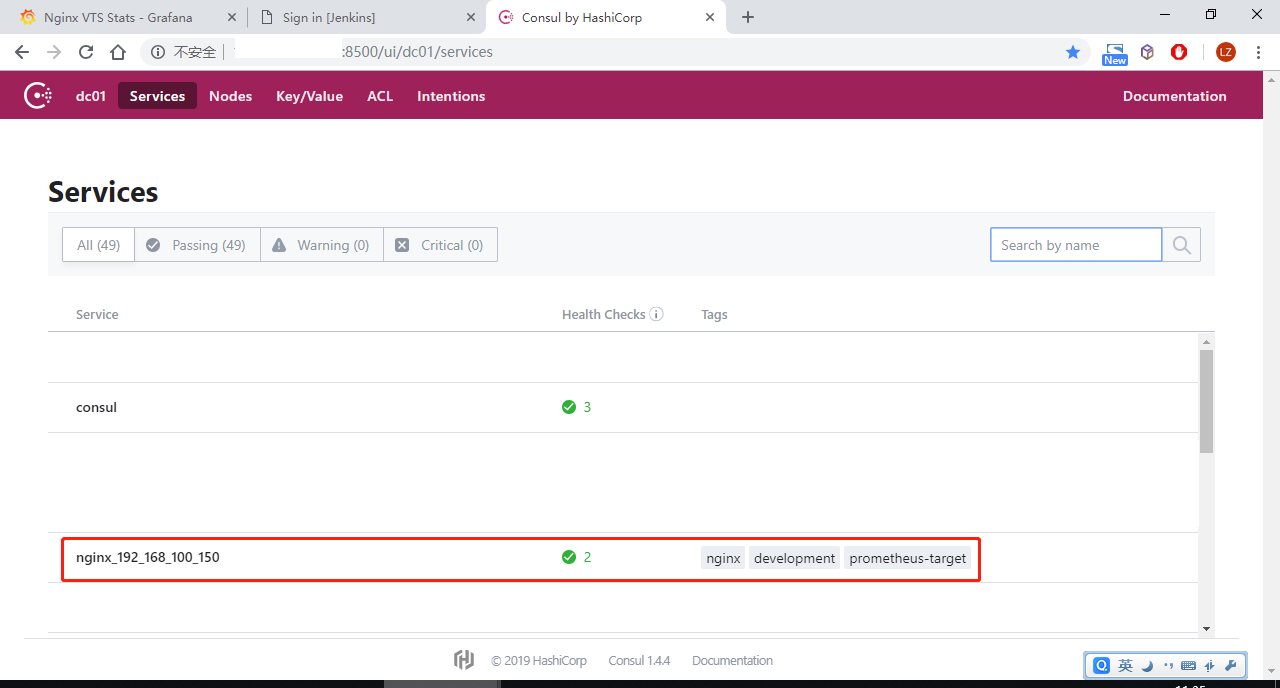Open Documentation link in the top navbar
This screenshot has width=1280, height=688.
tap(1174, 96)
